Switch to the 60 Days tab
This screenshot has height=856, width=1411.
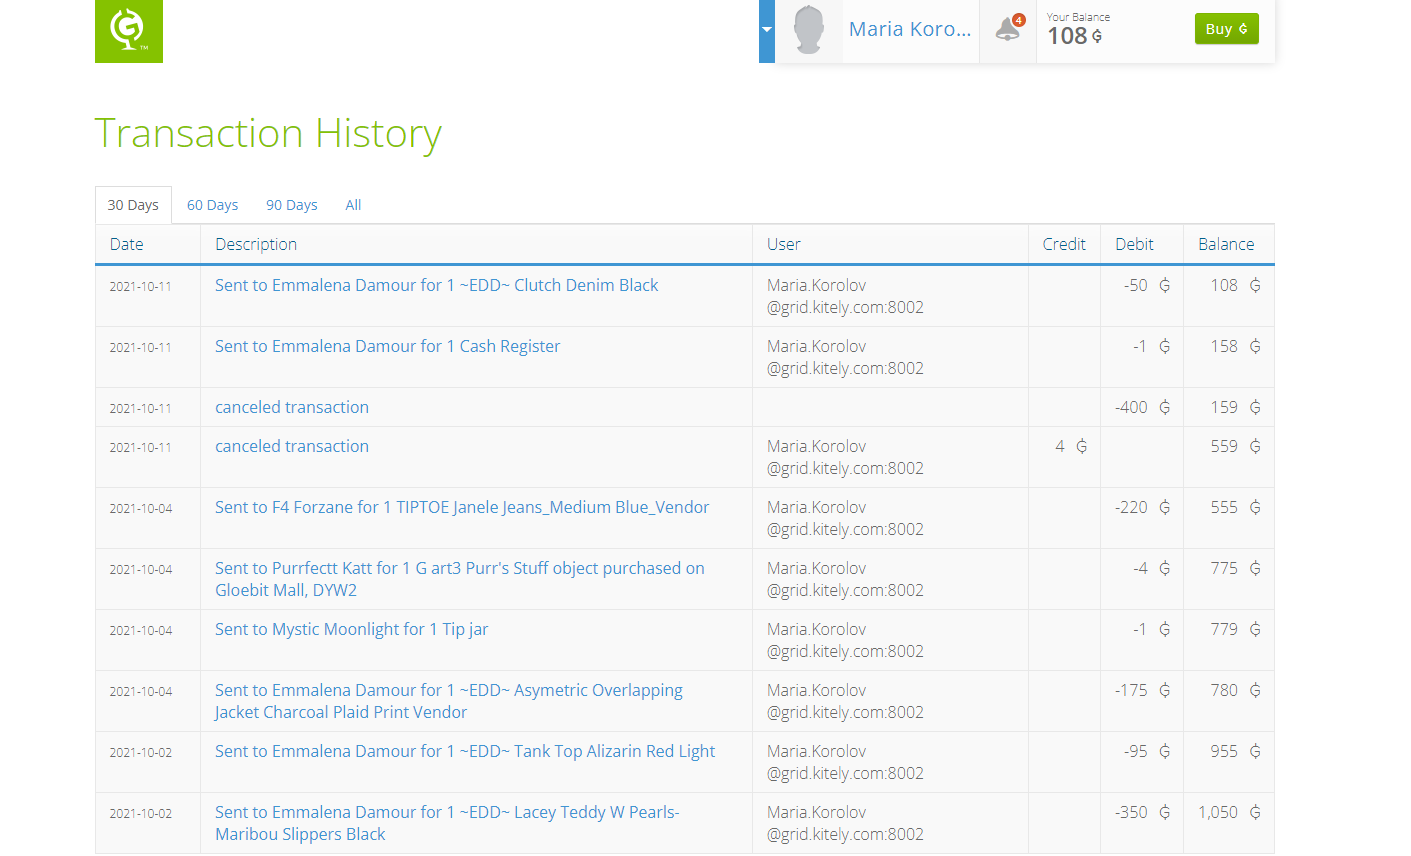pos(212,205)
